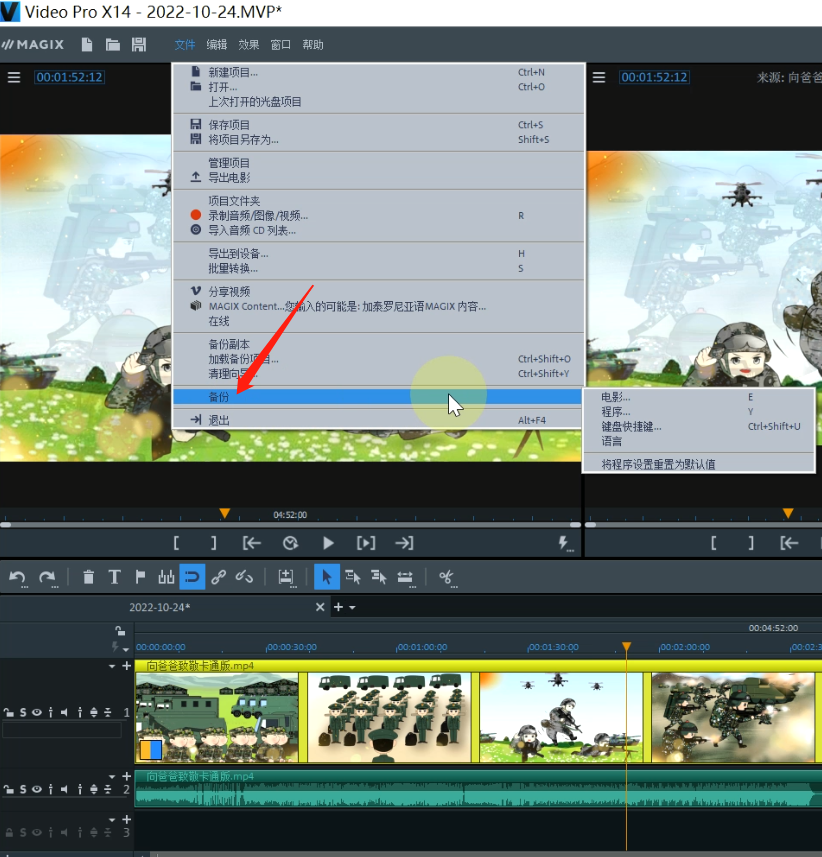Add a new project tab with the plus button

(x=338, y=607)
